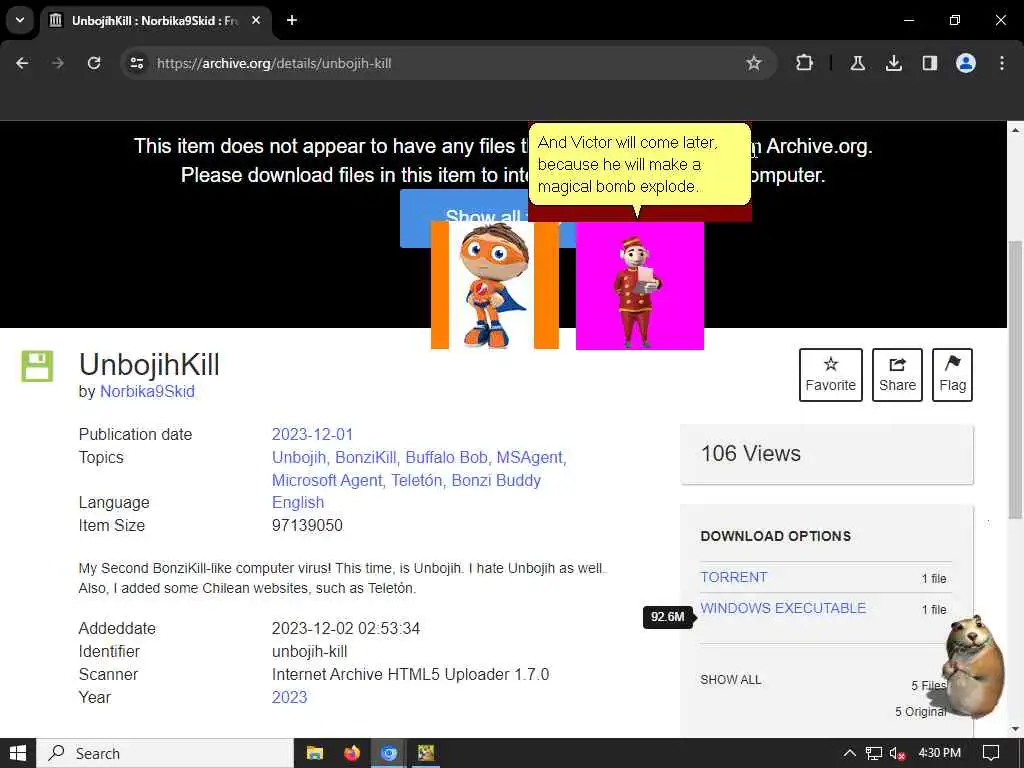
Task: Show hidden system tray icons
Action: pos(849,753)
